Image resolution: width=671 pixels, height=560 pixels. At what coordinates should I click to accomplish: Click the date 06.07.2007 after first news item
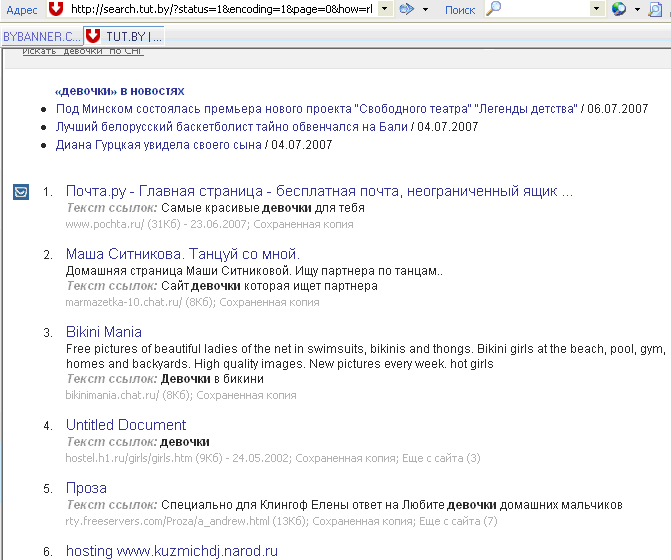618,109
